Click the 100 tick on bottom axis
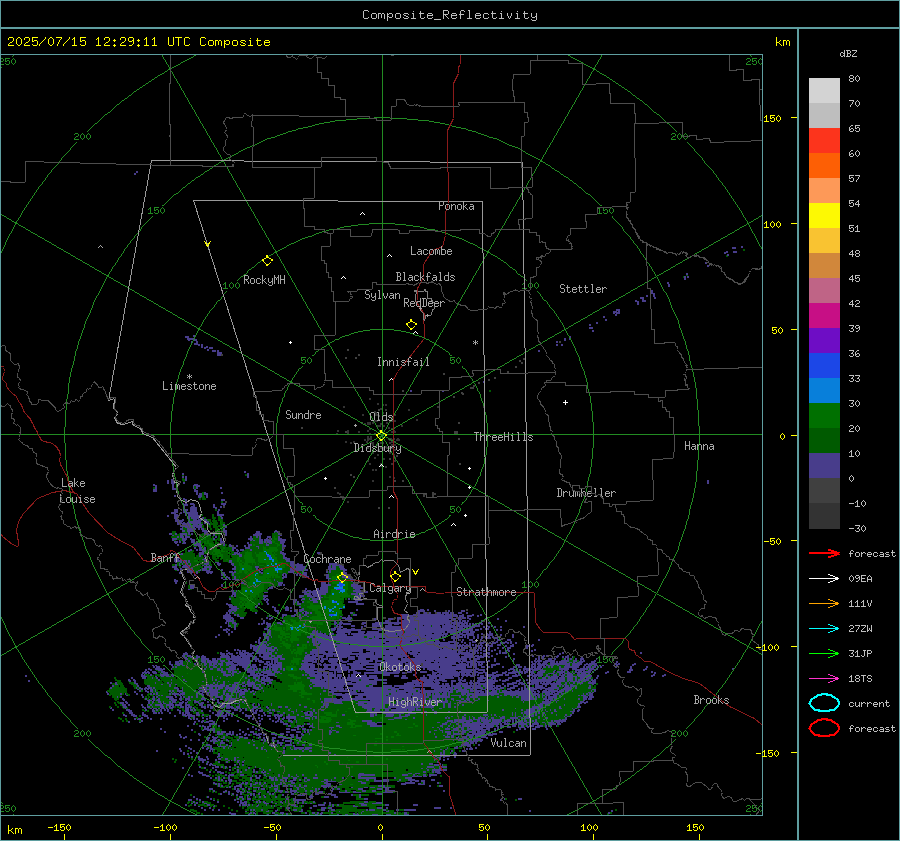The width and height of the screenshot is (900, 841). 589,827
